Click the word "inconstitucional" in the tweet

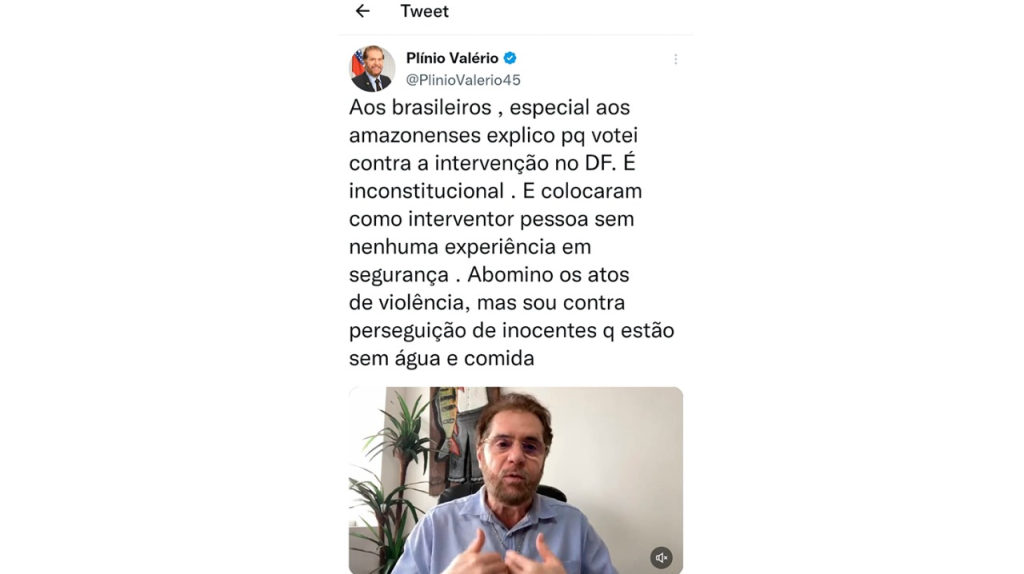(x=426, y=191)
